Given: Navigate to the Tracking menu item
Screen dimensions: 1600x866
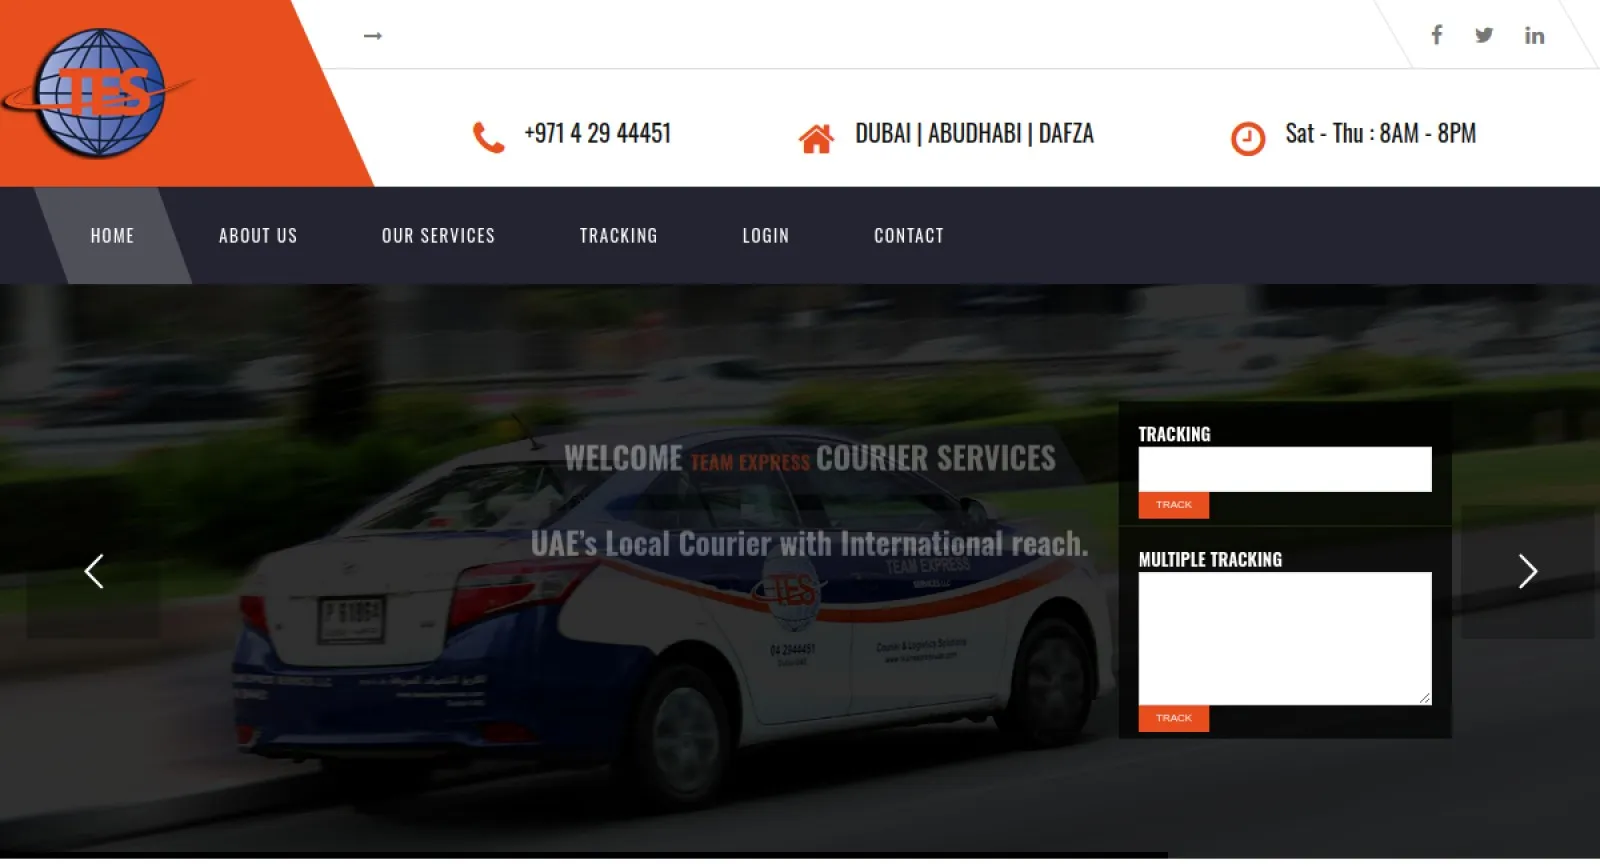Looking at the screenshot, I should (x=618, y=236).
